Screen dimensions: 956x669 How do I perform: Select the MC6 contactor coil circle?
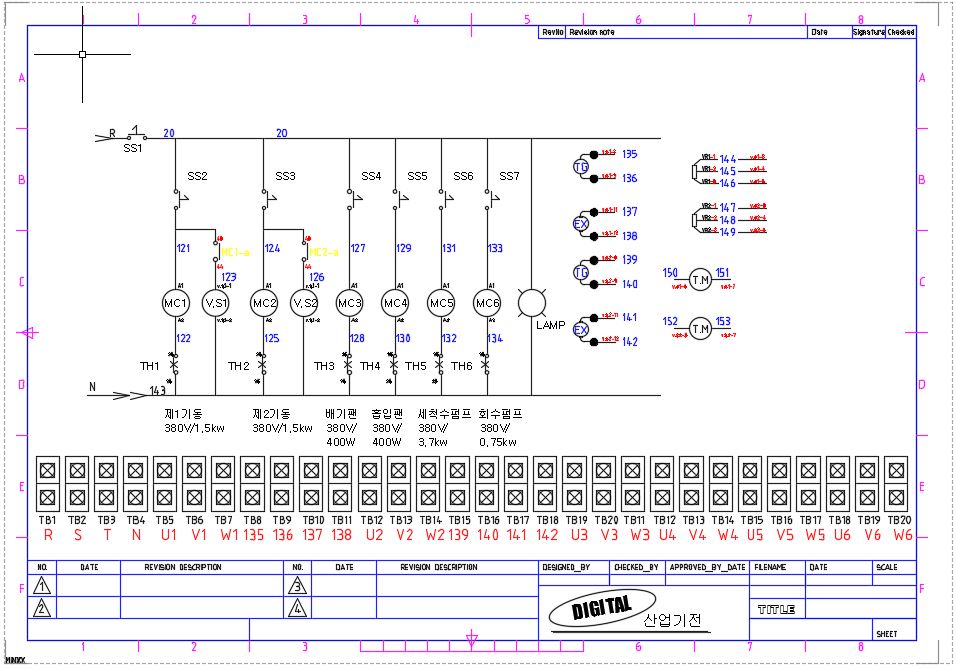tap(487, 303)
